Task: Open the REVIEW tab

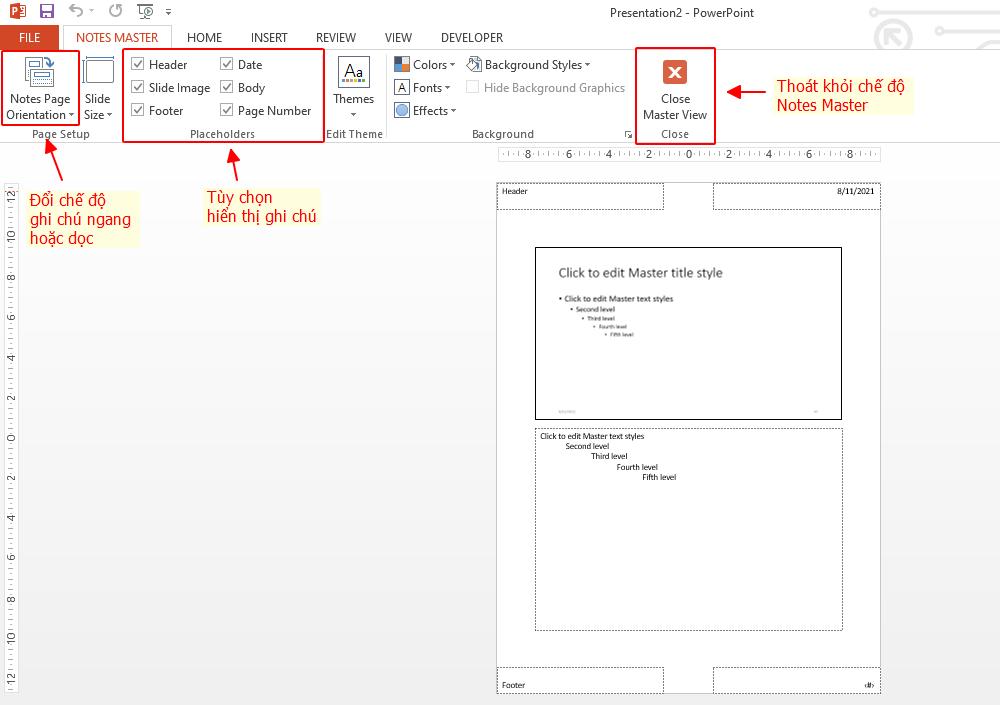Action: pyautogui.click(x=335, y=38)
